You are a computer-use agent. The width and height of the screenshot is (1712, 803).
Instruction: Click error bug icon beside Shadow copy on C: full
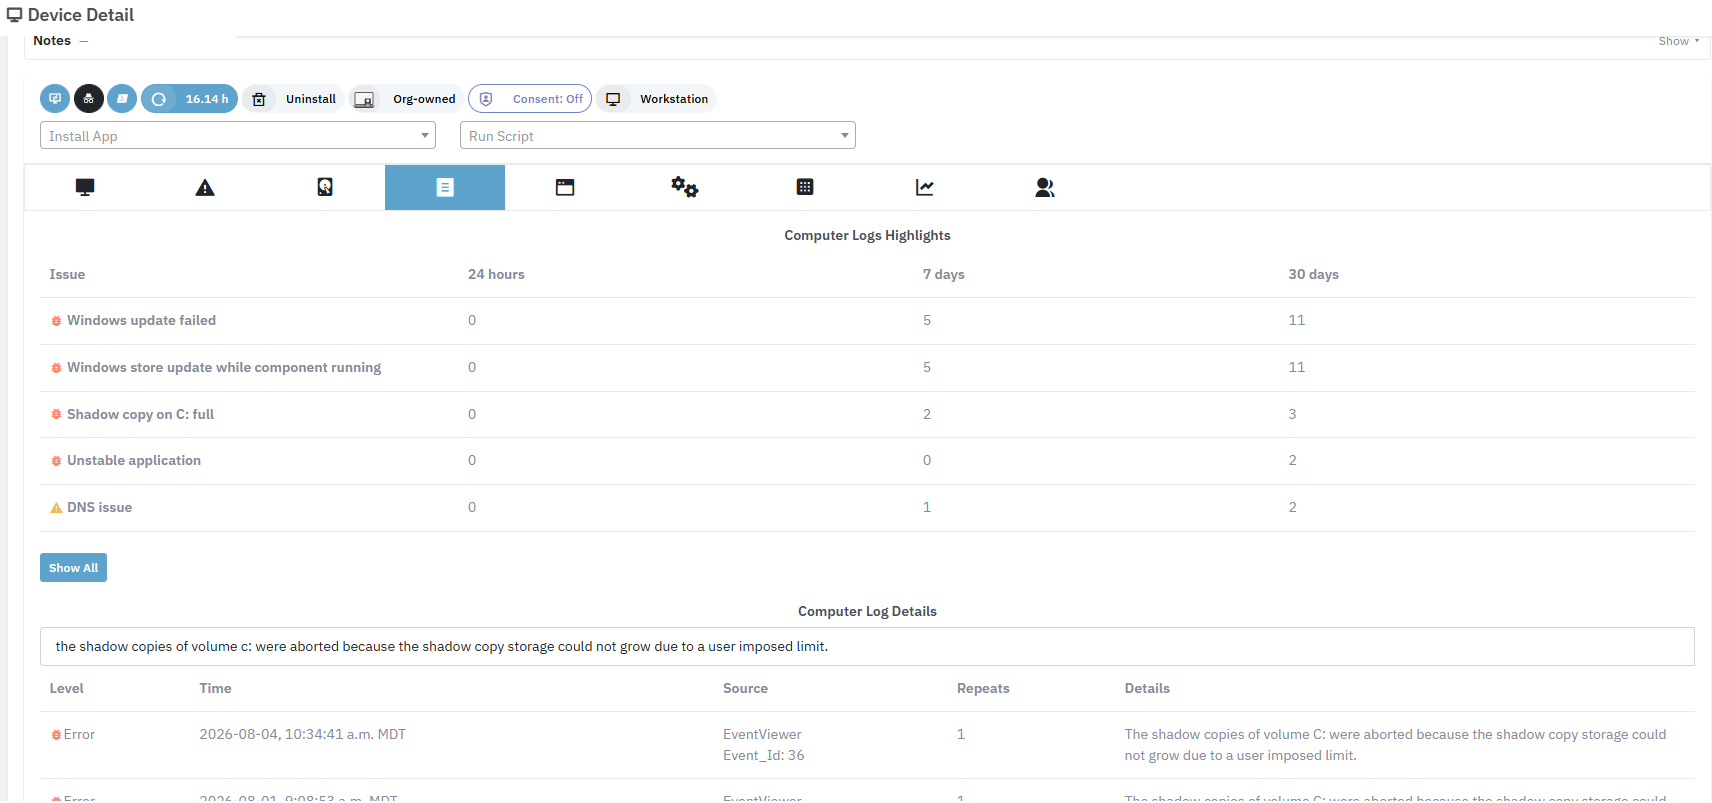coord(56,415)
